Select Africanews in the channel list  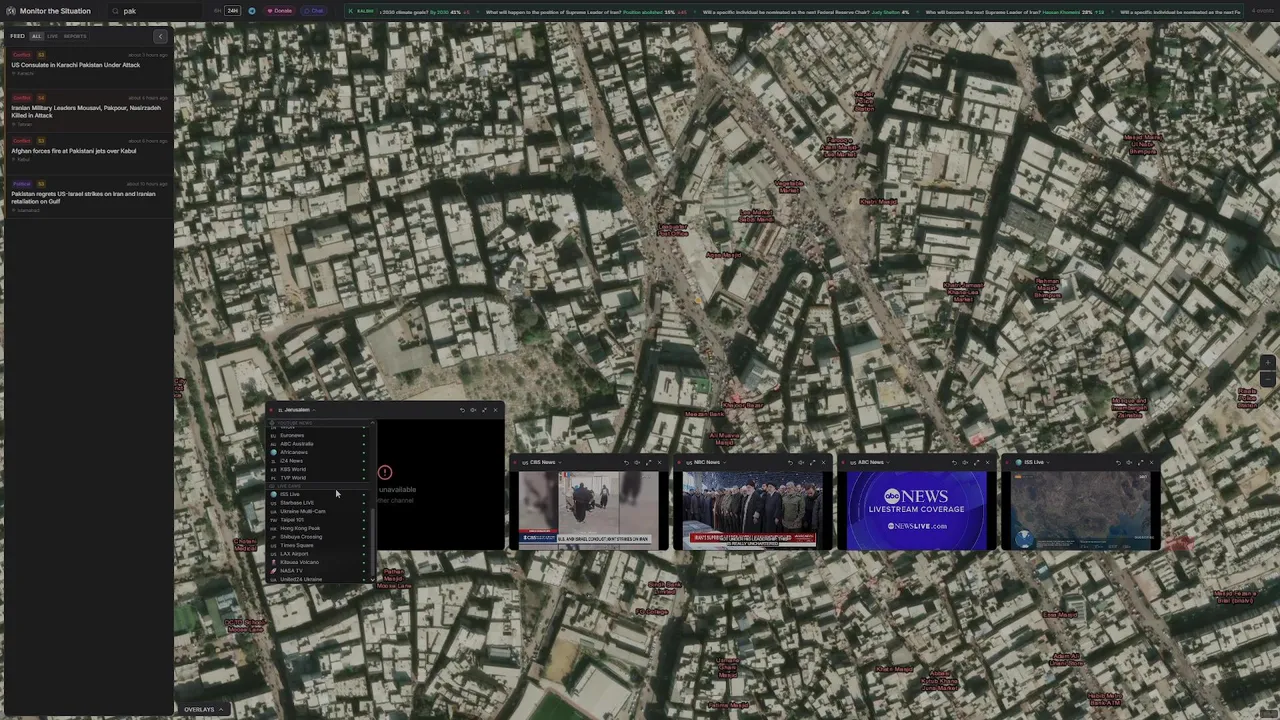319,452
